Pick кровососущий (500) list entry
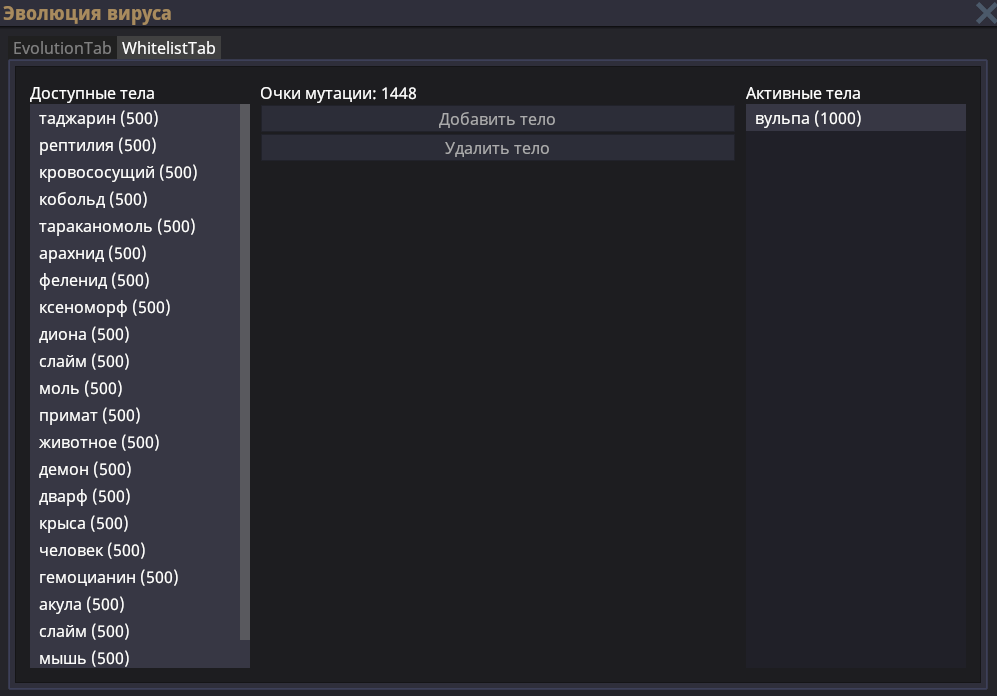Viewport: 997px width, 696px height. pos(118,173)
